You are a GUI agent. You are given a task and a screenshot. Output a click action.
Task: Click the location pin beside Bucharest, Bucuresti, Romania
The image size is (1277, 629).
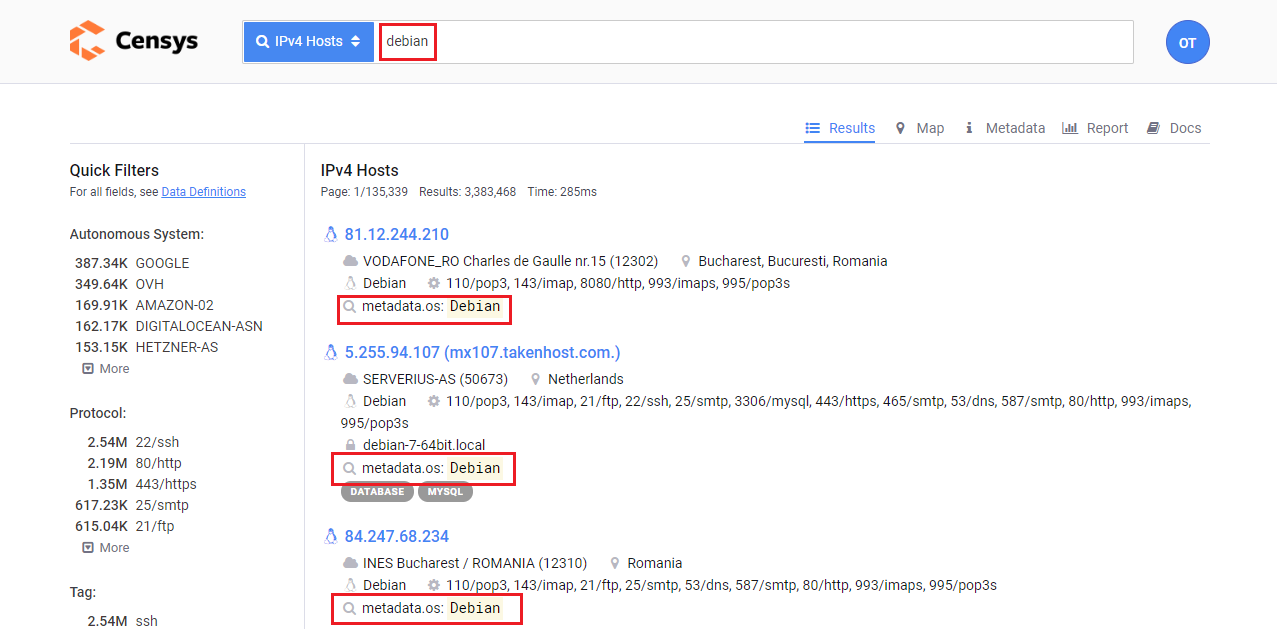(x=686, y=261)
